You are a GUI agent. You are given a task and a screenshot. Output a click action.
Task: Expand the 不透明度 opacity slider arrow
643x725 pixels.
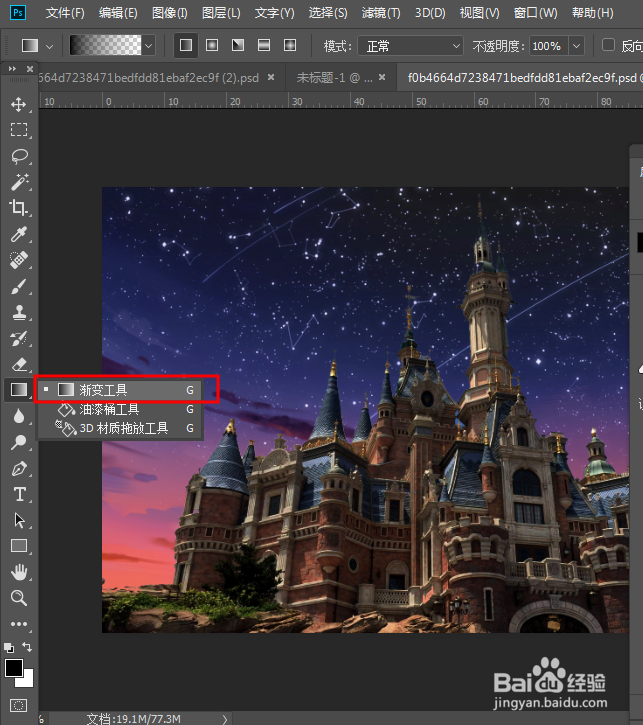click(x=576, y=46)
